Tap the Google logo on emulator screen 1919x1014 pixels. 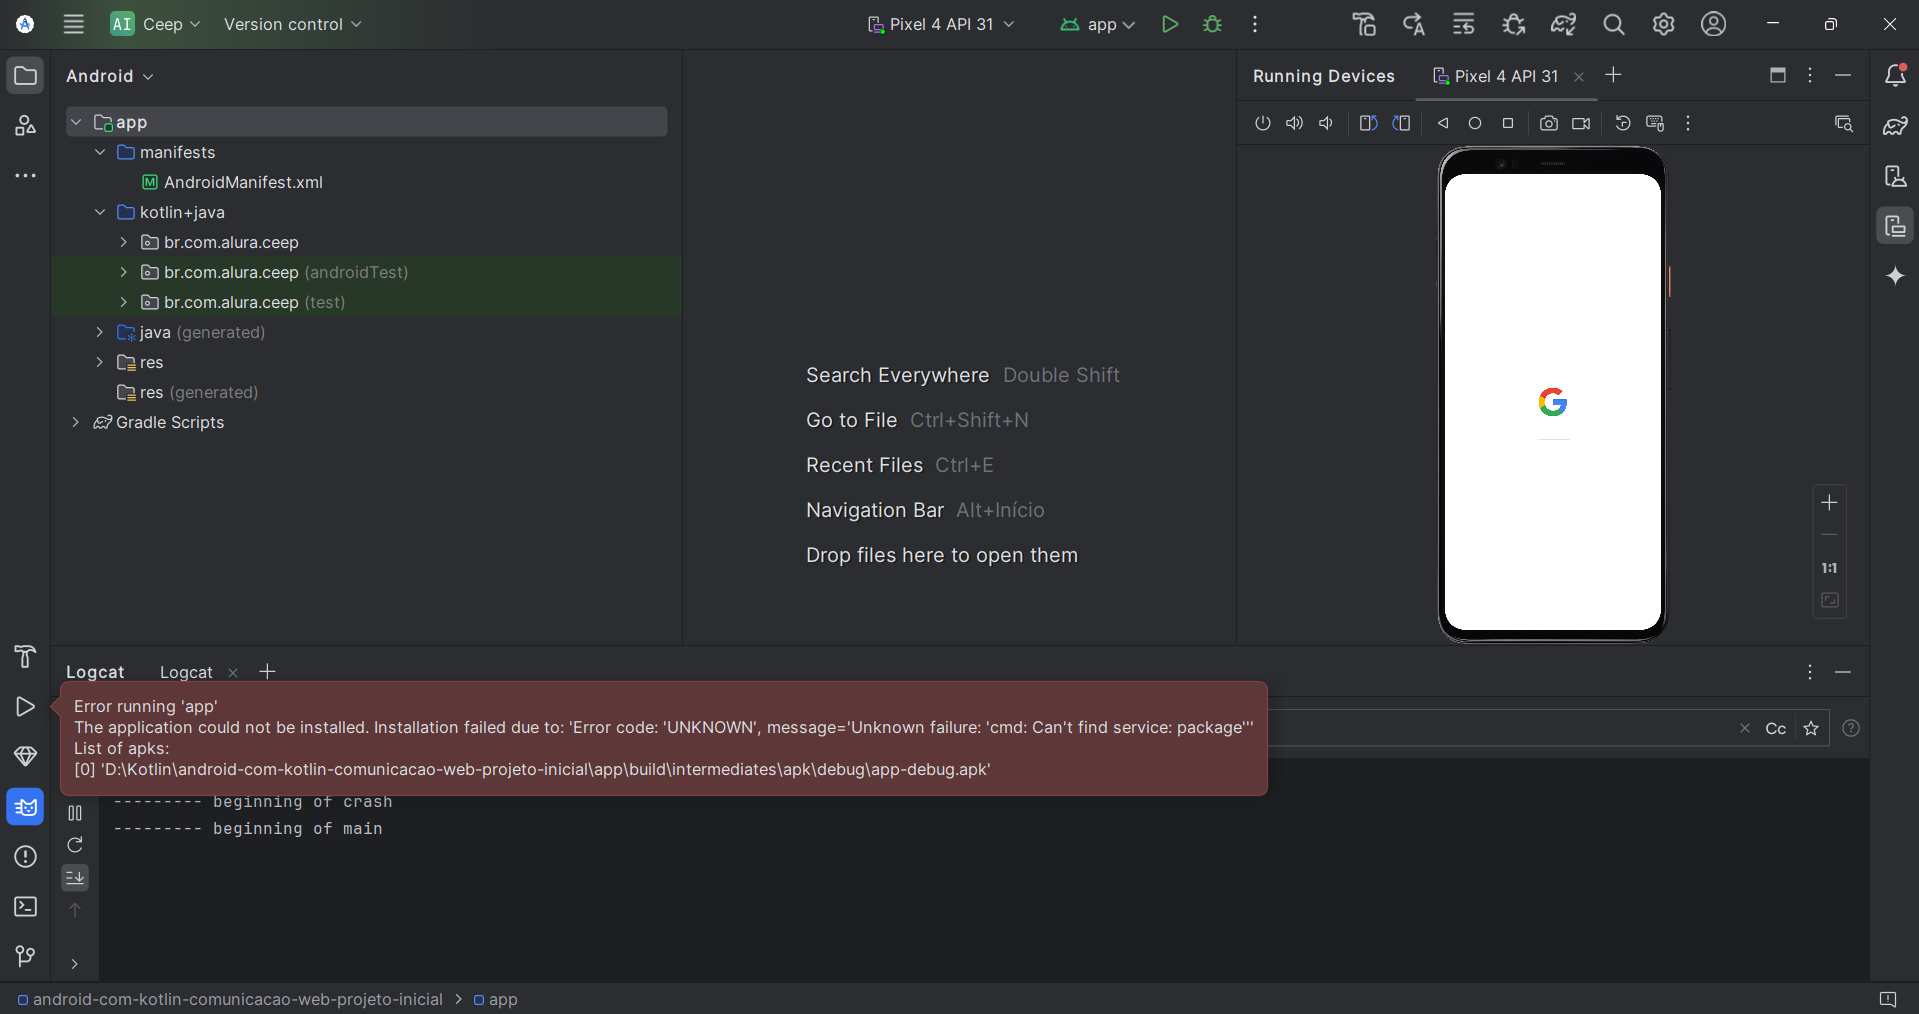pyautogui.click(x=1552, y=402)
